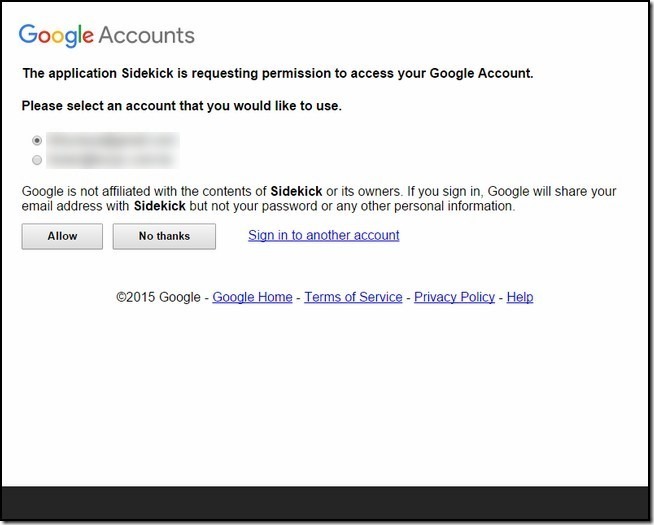654x525 pixels.
Task: Click the second blurred email address
Action: [112, 160]
